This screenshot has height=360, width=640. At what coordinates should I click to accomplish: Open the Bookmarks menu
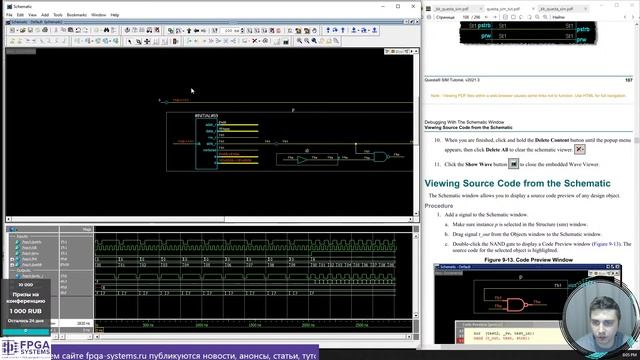[77, 15]
